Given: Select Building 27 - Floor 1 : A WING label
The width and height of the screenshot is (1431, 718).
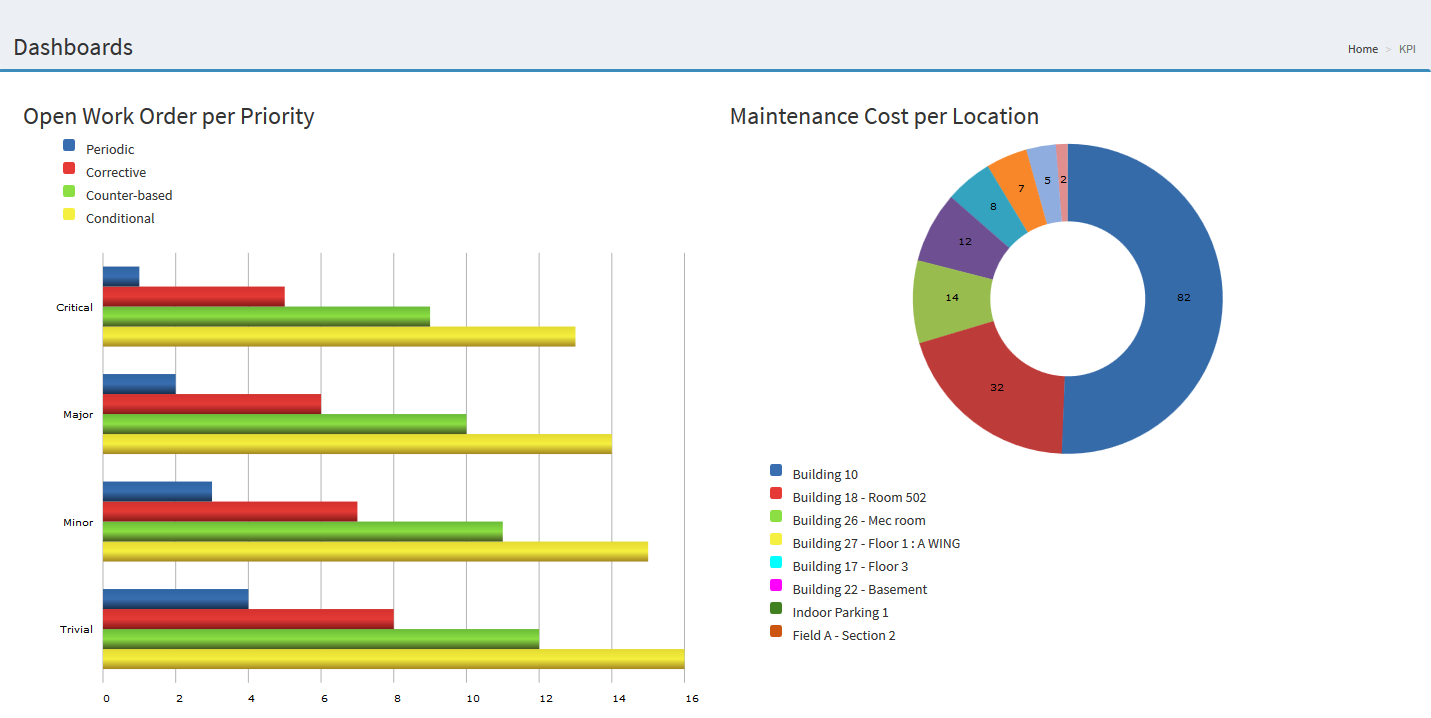Looking at the screenshot, I should tap(876, 544).
